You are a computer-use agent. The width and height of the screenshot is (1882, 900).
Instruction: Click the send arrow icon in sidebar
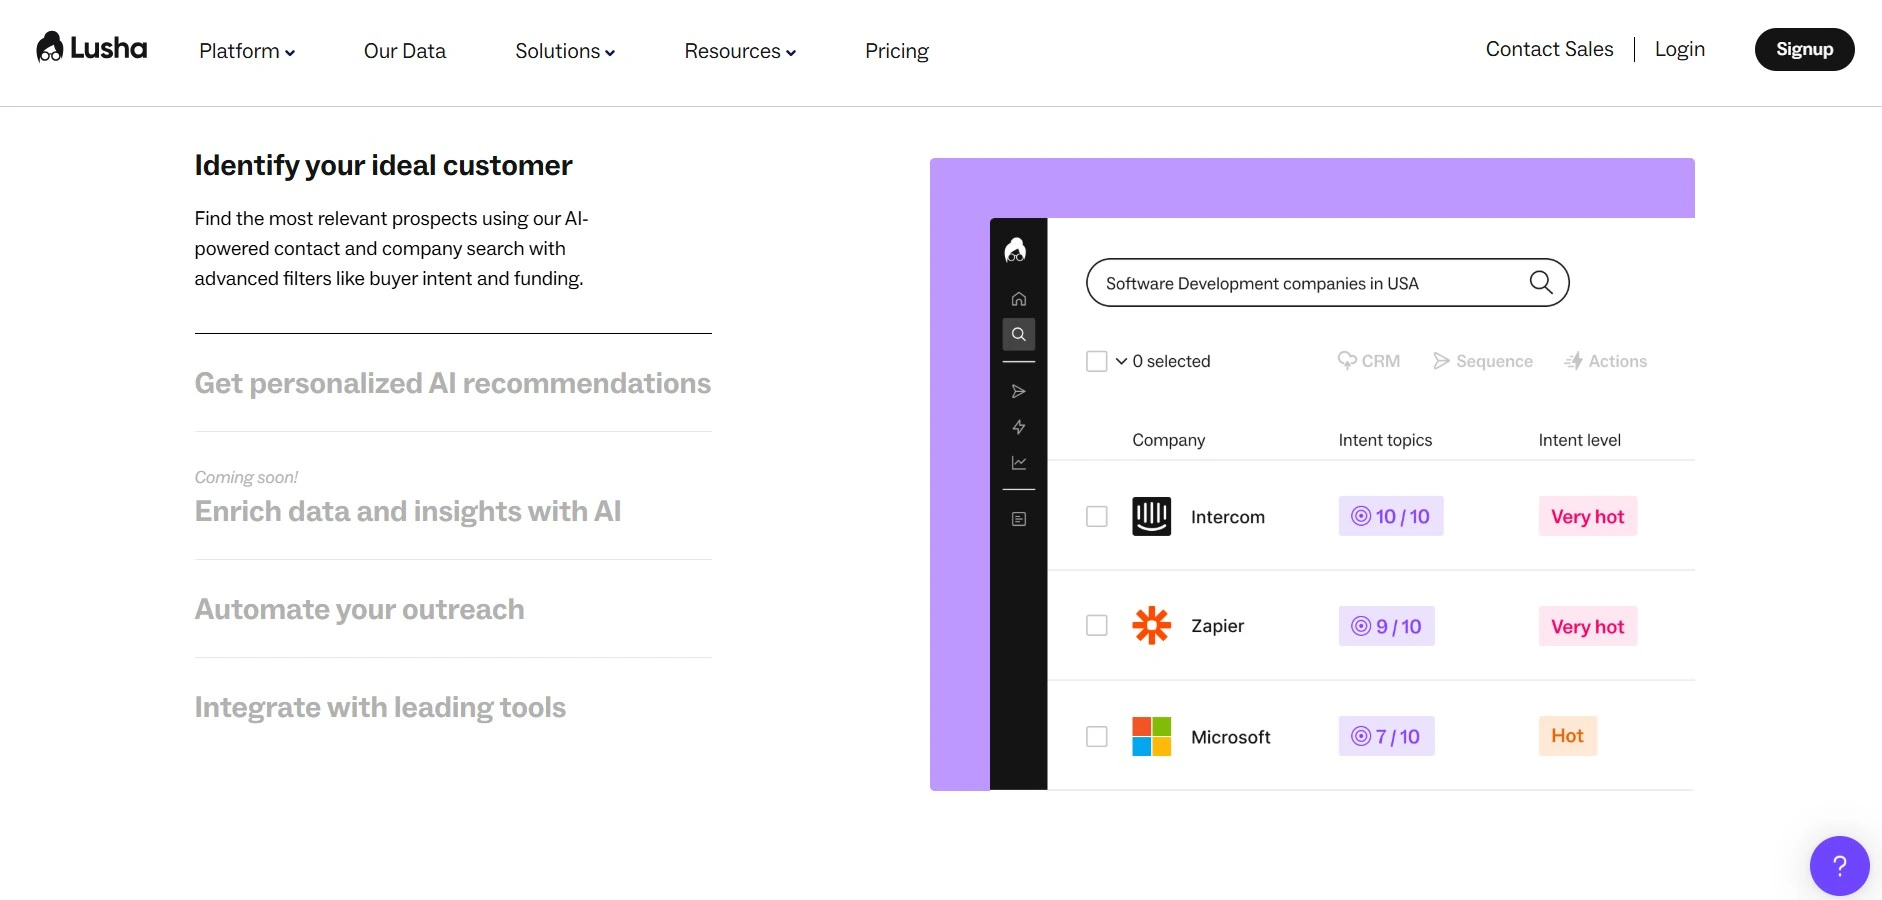(1019, 391)
